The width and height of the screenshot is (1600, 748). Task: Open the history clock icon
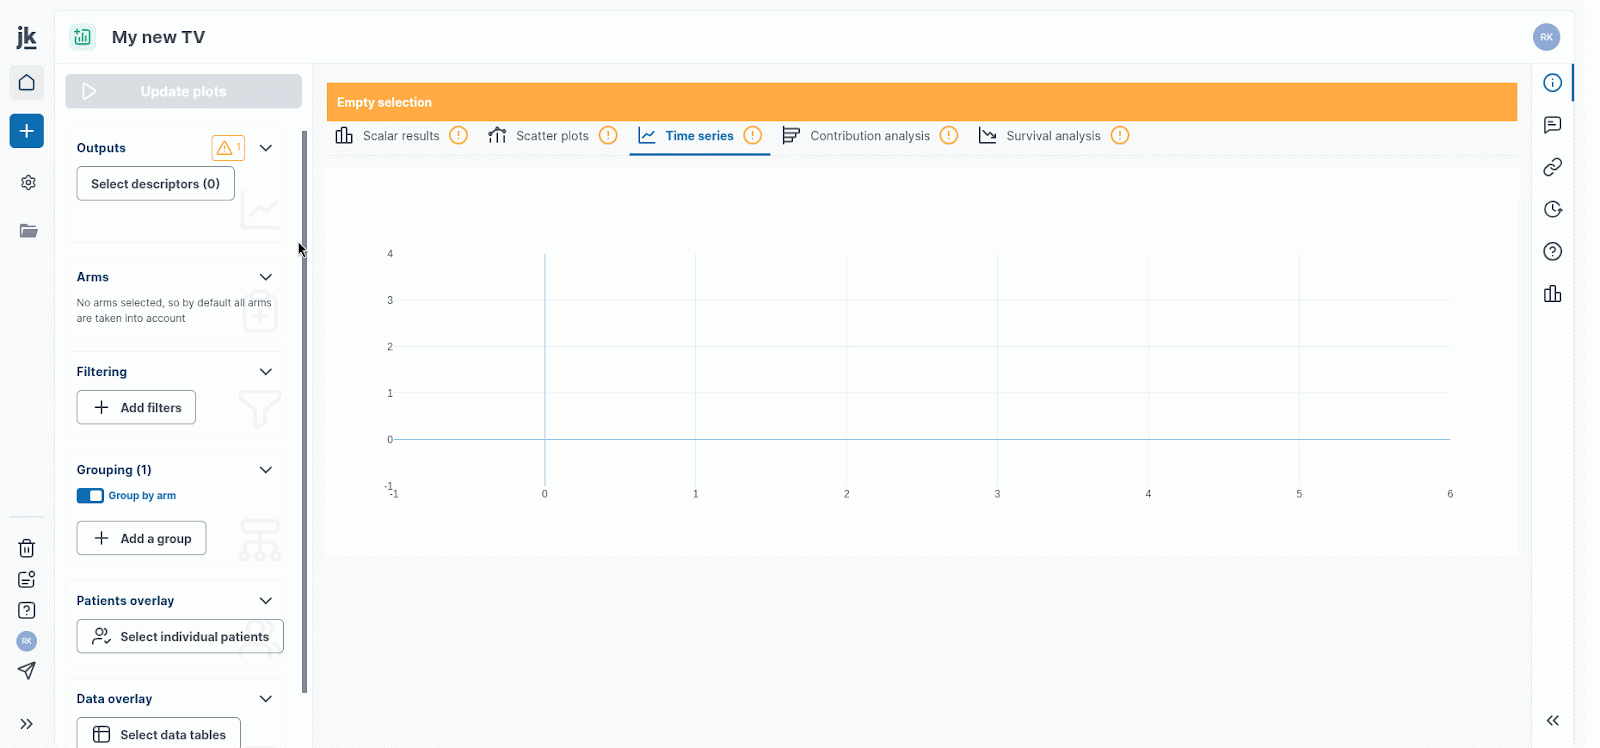(1552, 209)
